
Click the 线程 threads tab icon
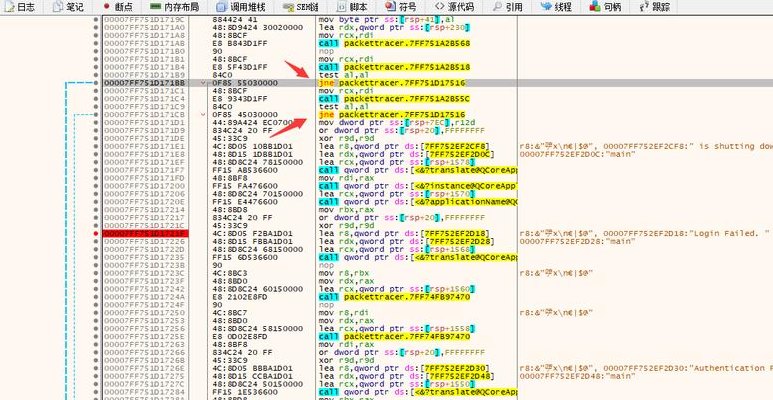(x=546, y=7)
